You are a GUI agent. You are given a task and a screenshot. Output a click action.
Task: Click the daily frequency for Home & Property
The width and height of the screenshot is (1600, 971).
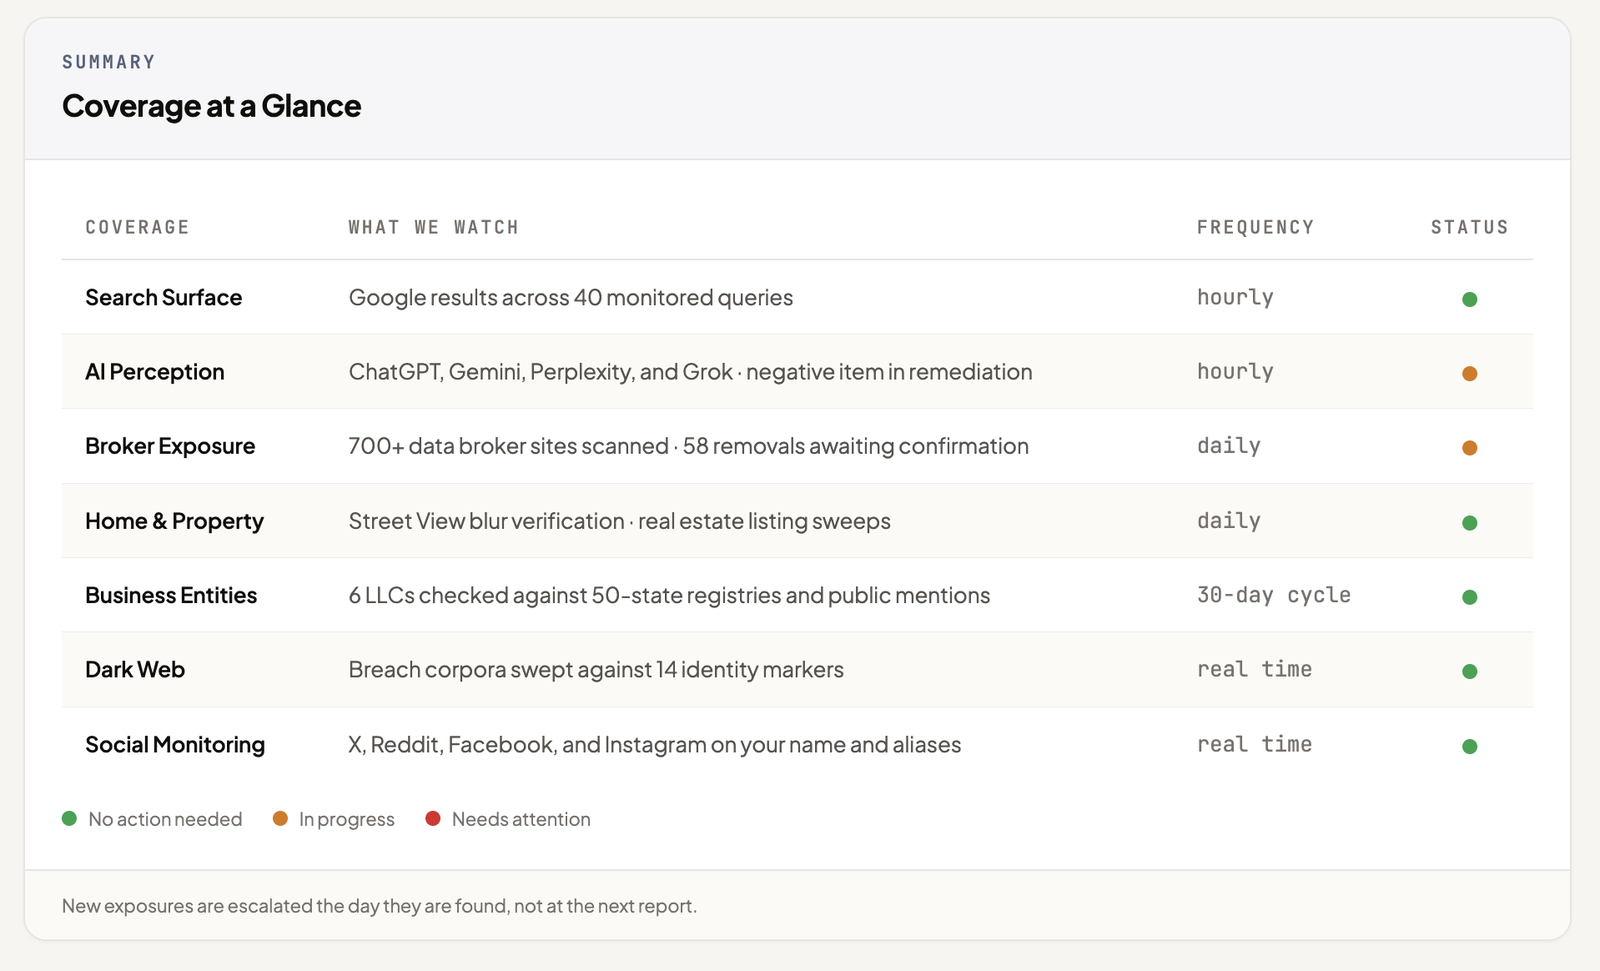tap(1229, 521)
